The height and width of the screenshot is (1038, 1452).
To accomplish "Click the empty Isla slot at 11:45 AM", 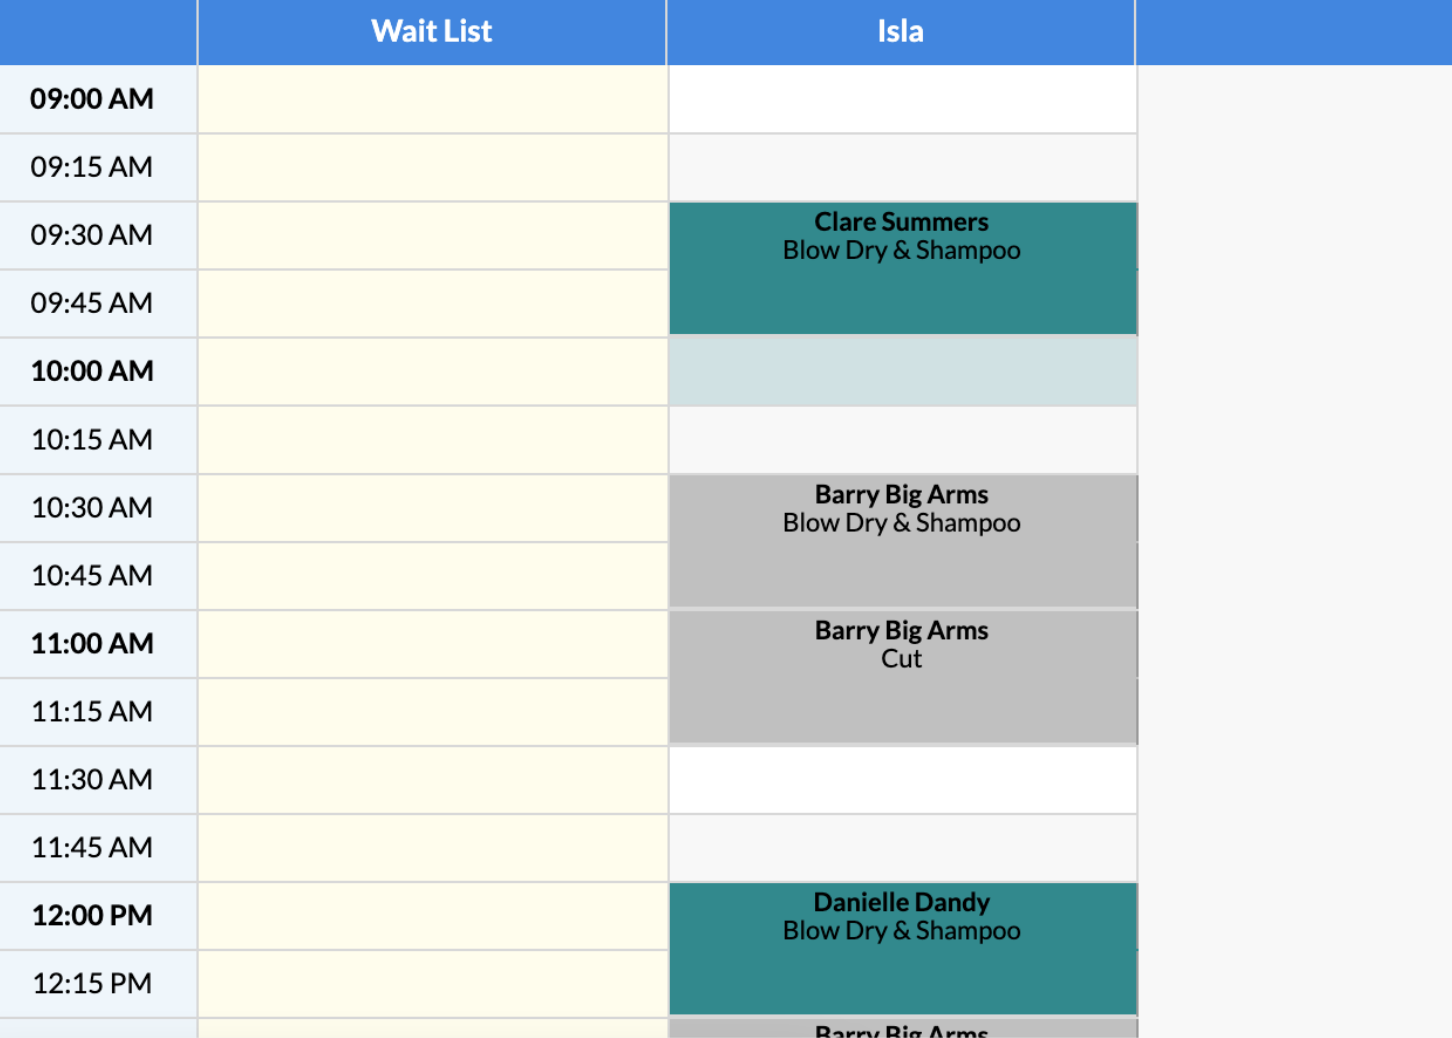I will point(900,847).
